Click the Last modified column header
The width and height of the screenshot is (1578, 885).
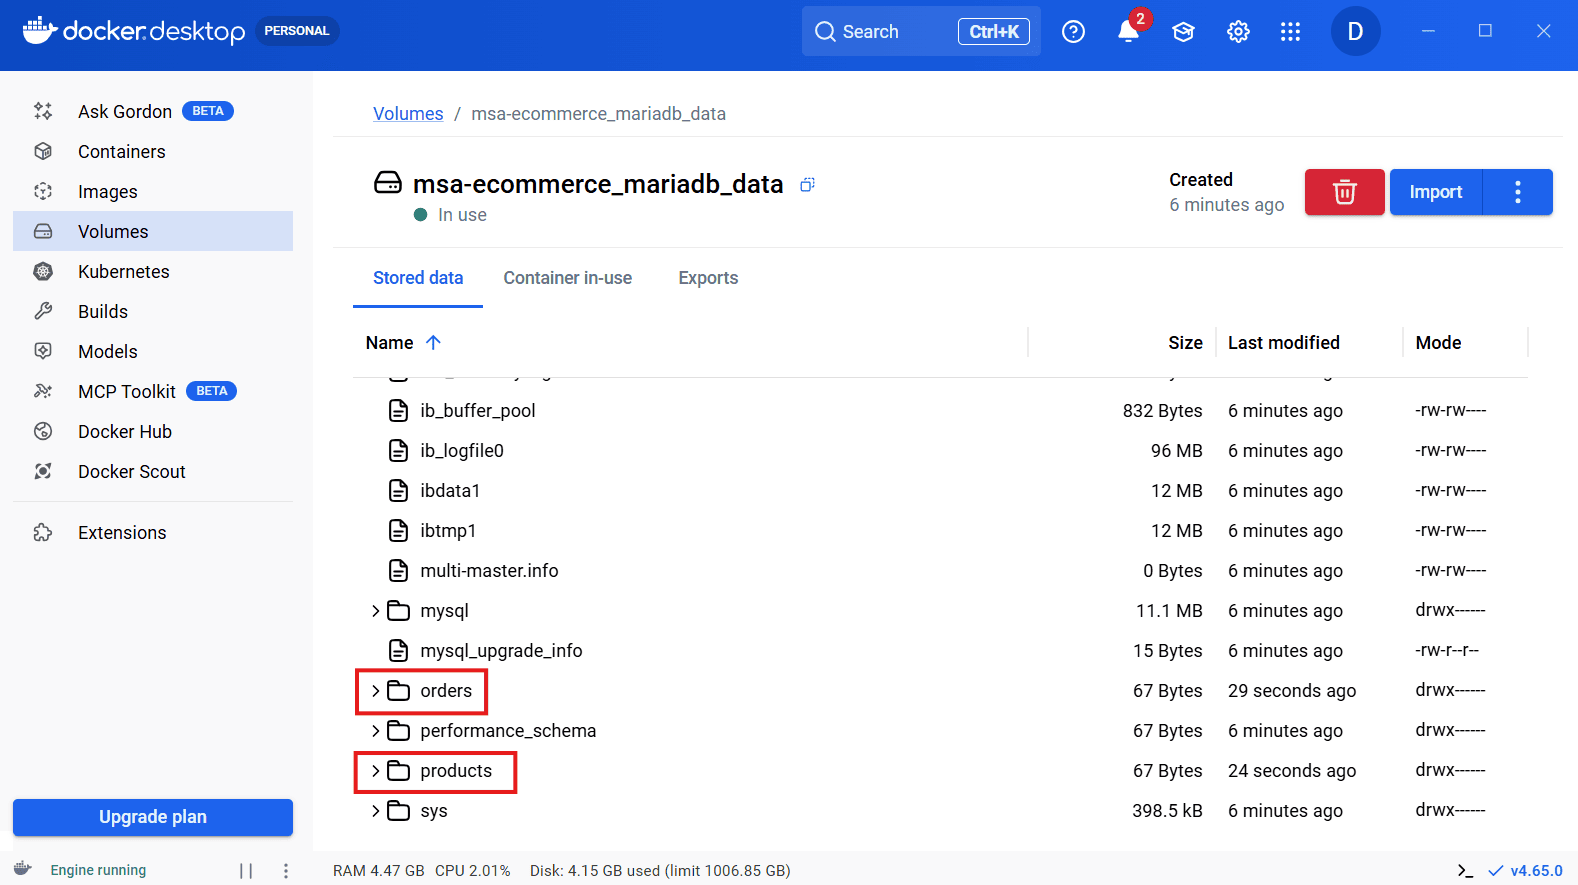(1284, 343)
